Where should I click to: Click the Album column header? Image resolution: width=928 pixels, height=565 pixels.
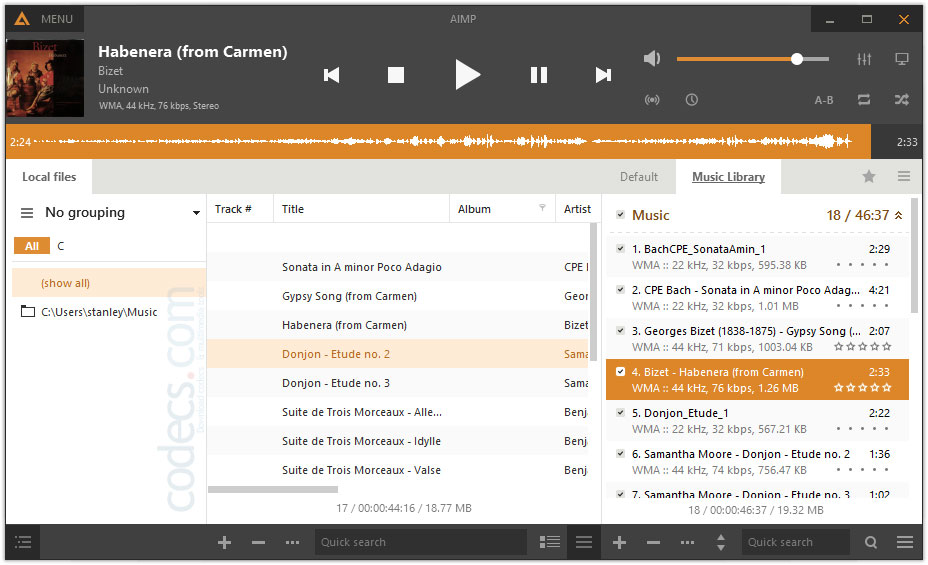click(502, 209)
